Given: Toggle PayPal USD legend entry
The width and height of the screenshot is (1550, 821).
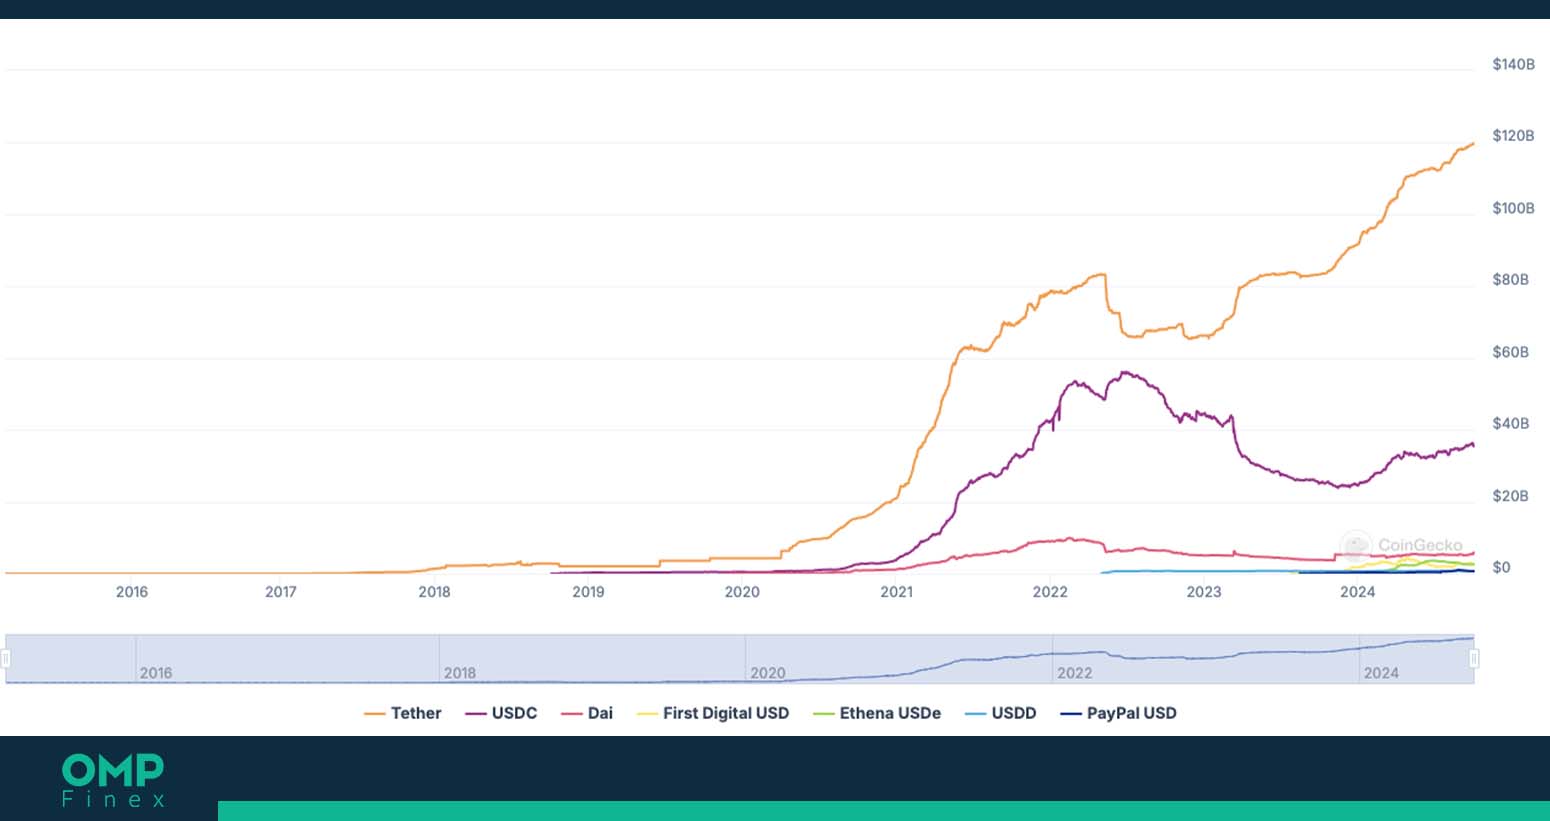Looking at the screenshot, I should point(1118,713).
